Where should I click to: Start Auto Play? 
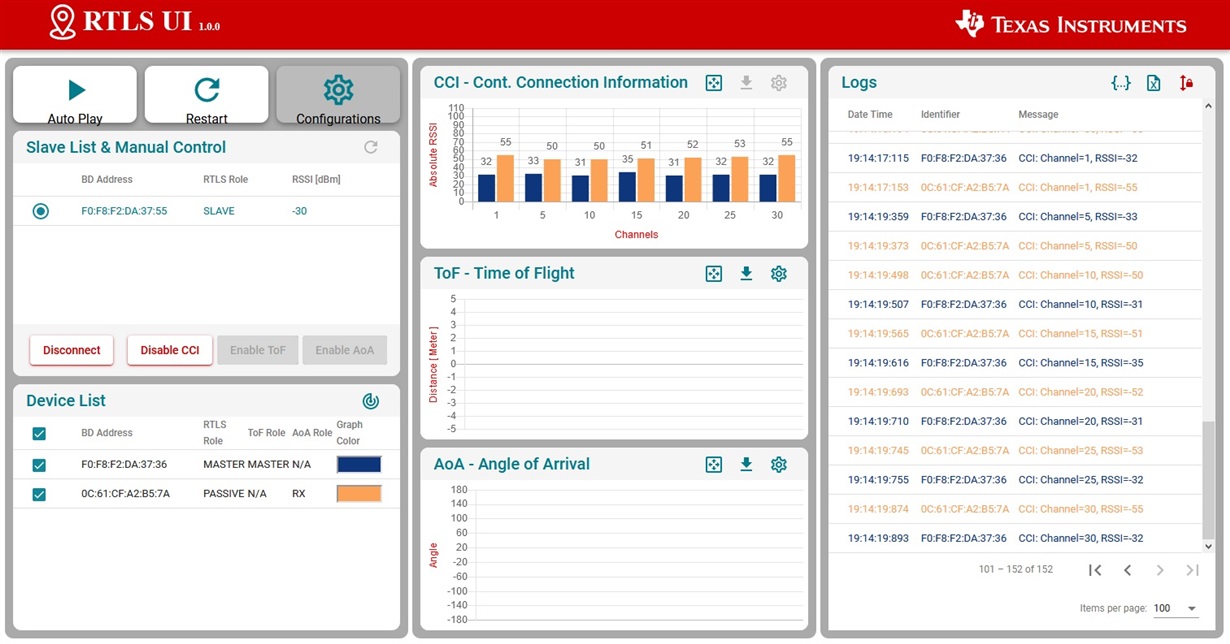click(75, 95)
